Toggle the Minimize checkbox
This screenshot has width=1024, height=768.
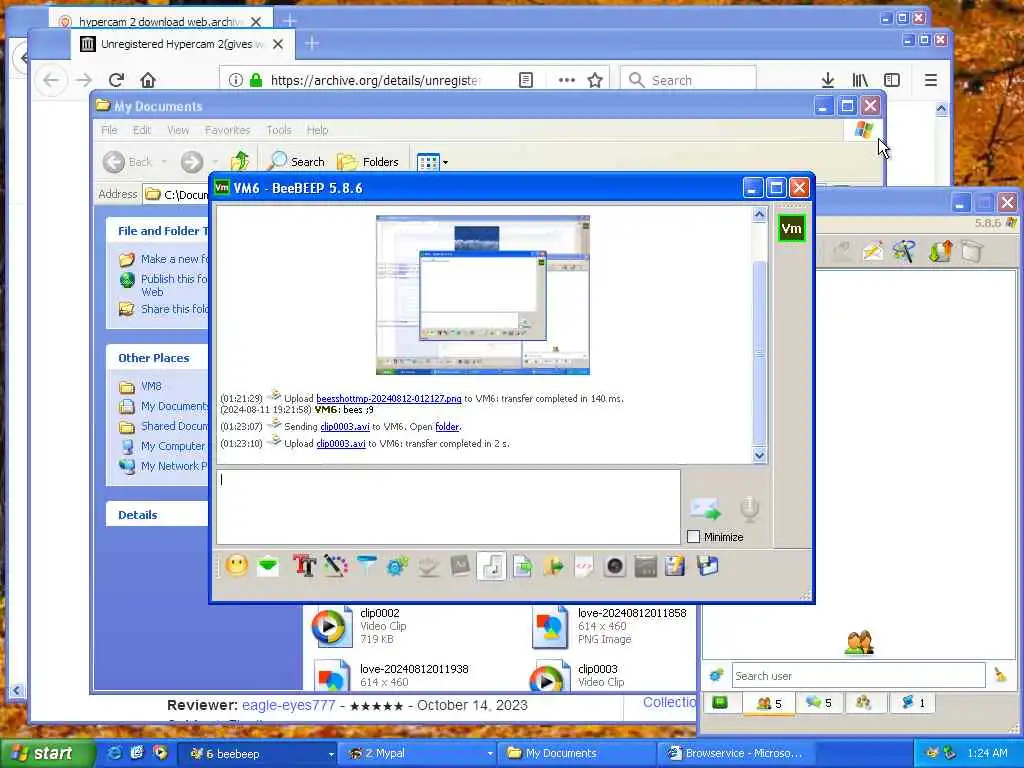[x=694, y=537]
